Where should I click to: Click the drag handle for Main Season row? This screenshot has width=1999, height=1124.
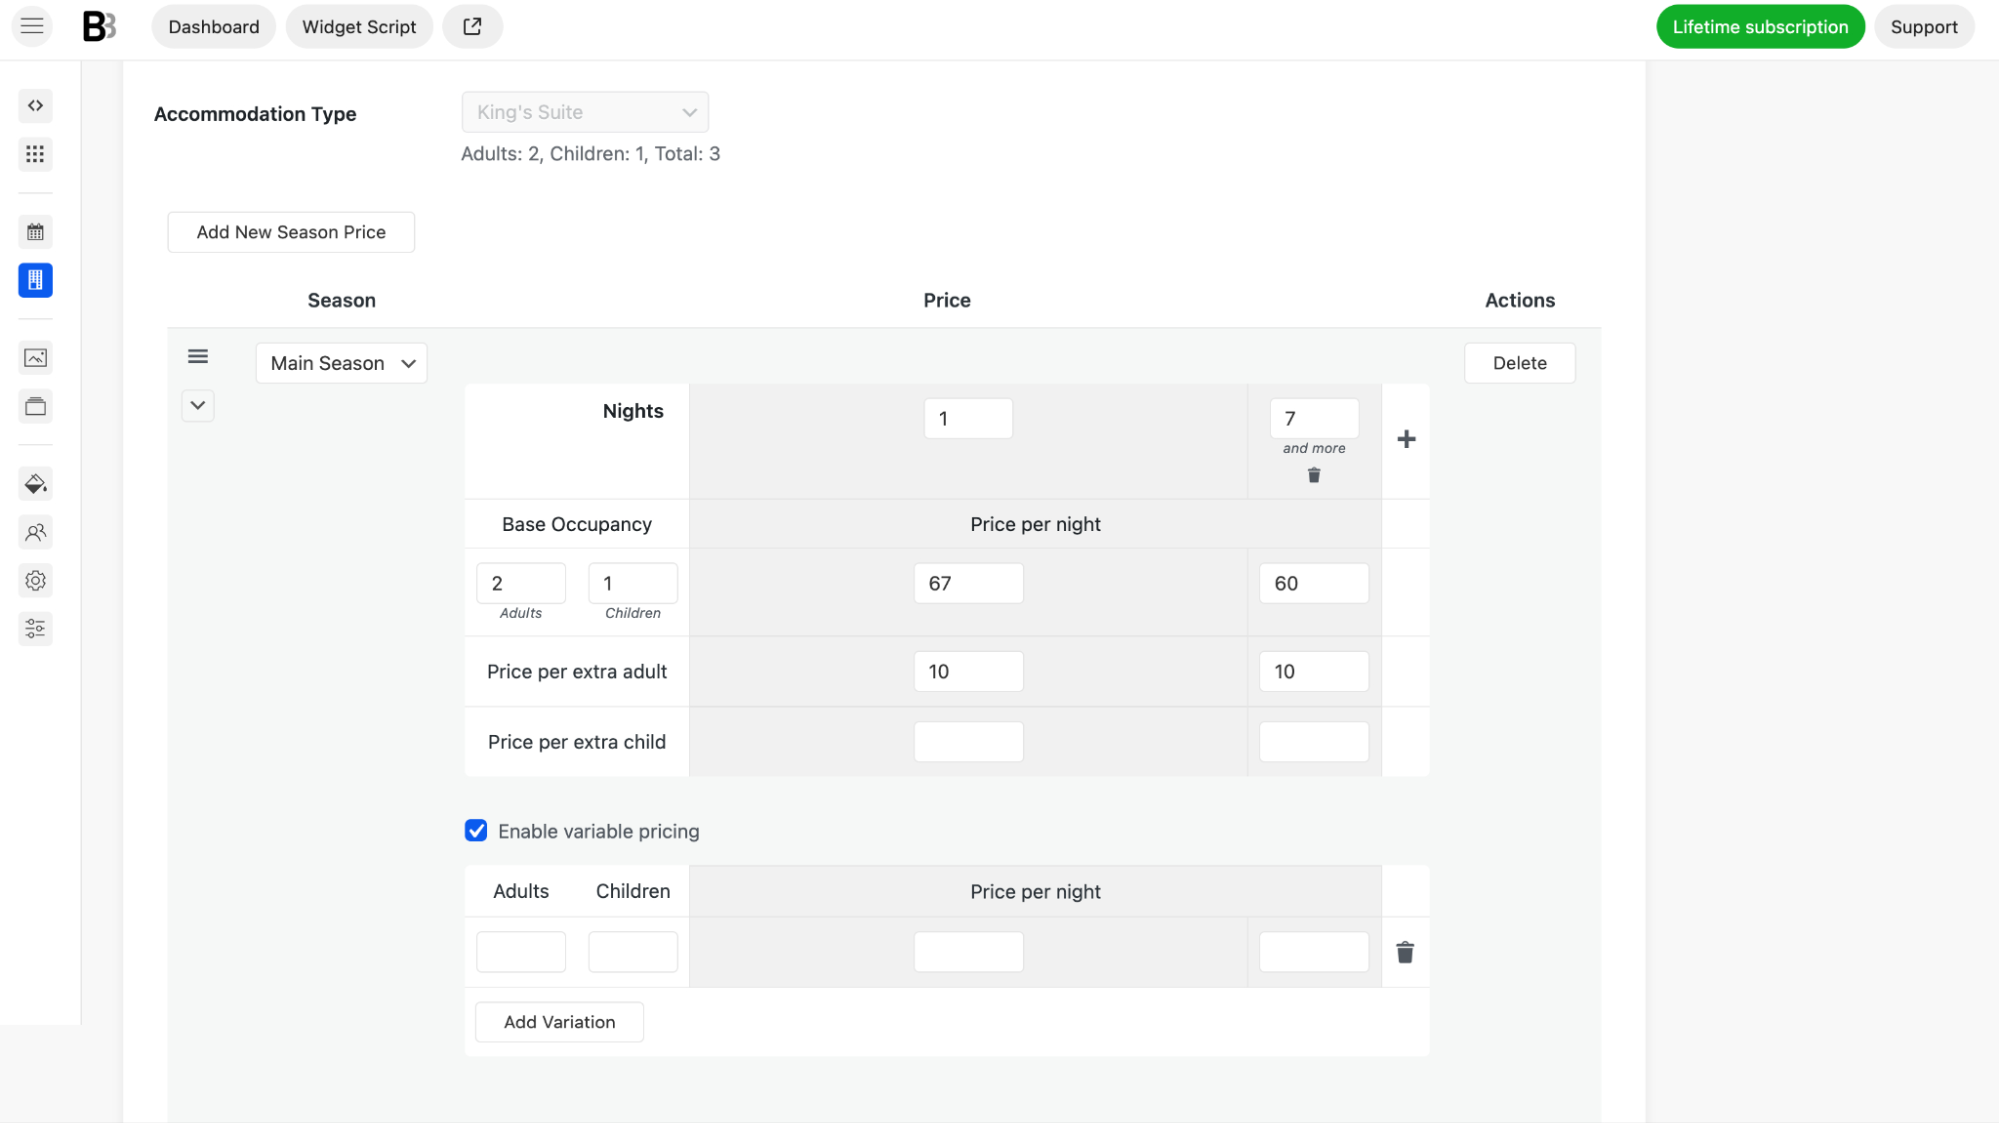coord(198,357)
